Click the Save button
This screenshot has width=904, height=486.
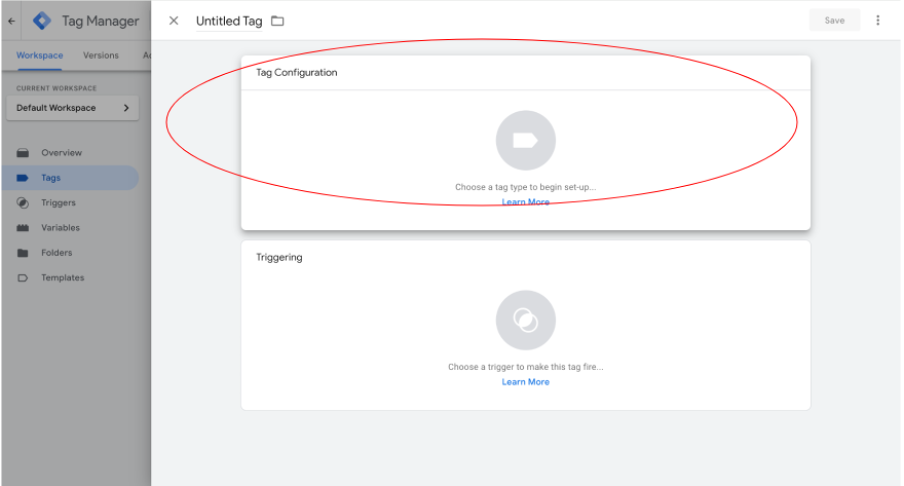[x=834, y=20]
